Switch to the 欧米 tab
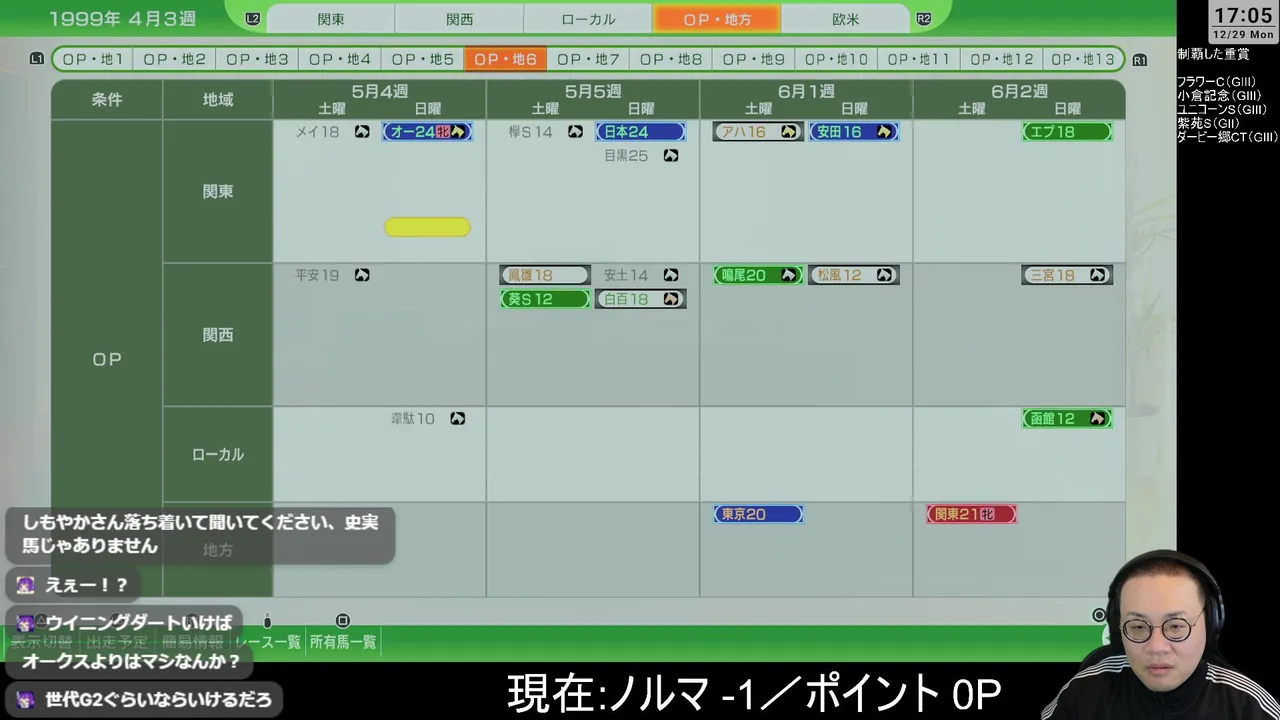The width and height of the screenshot is (1280, 720). click(845, 19)
